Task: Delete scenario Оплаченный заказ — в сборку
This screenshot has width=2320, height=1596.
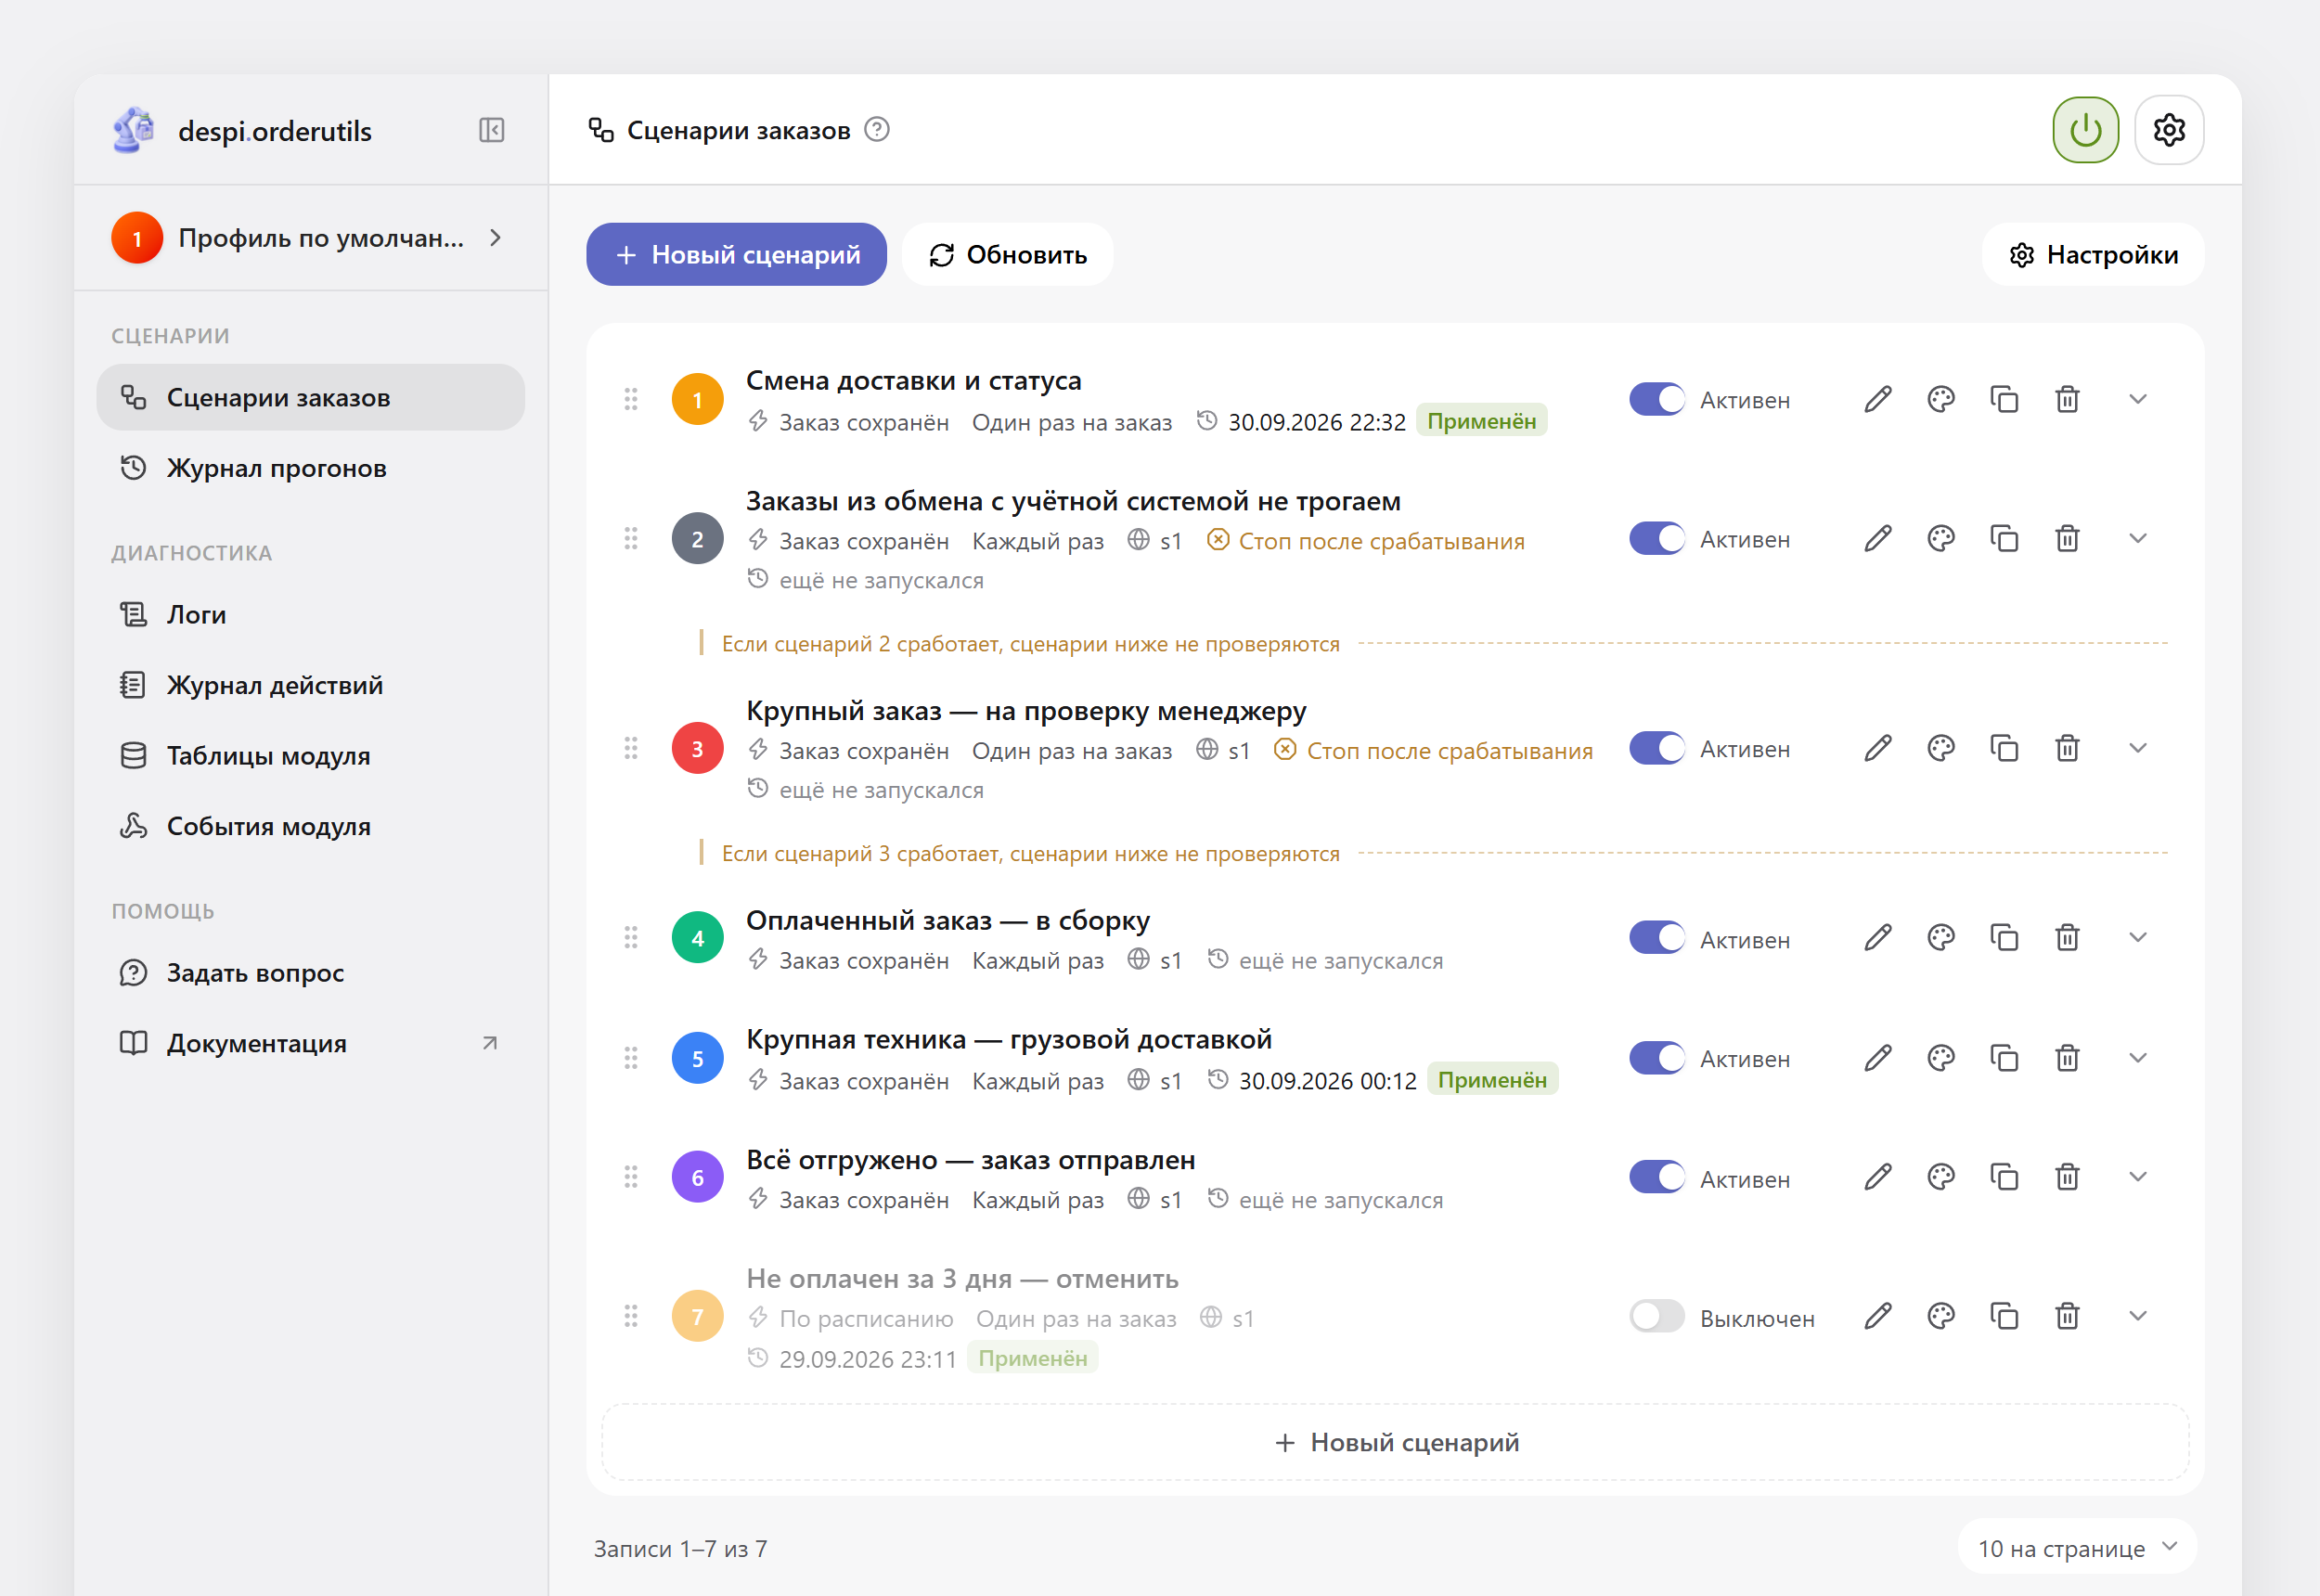Action: click(2067, 938)
